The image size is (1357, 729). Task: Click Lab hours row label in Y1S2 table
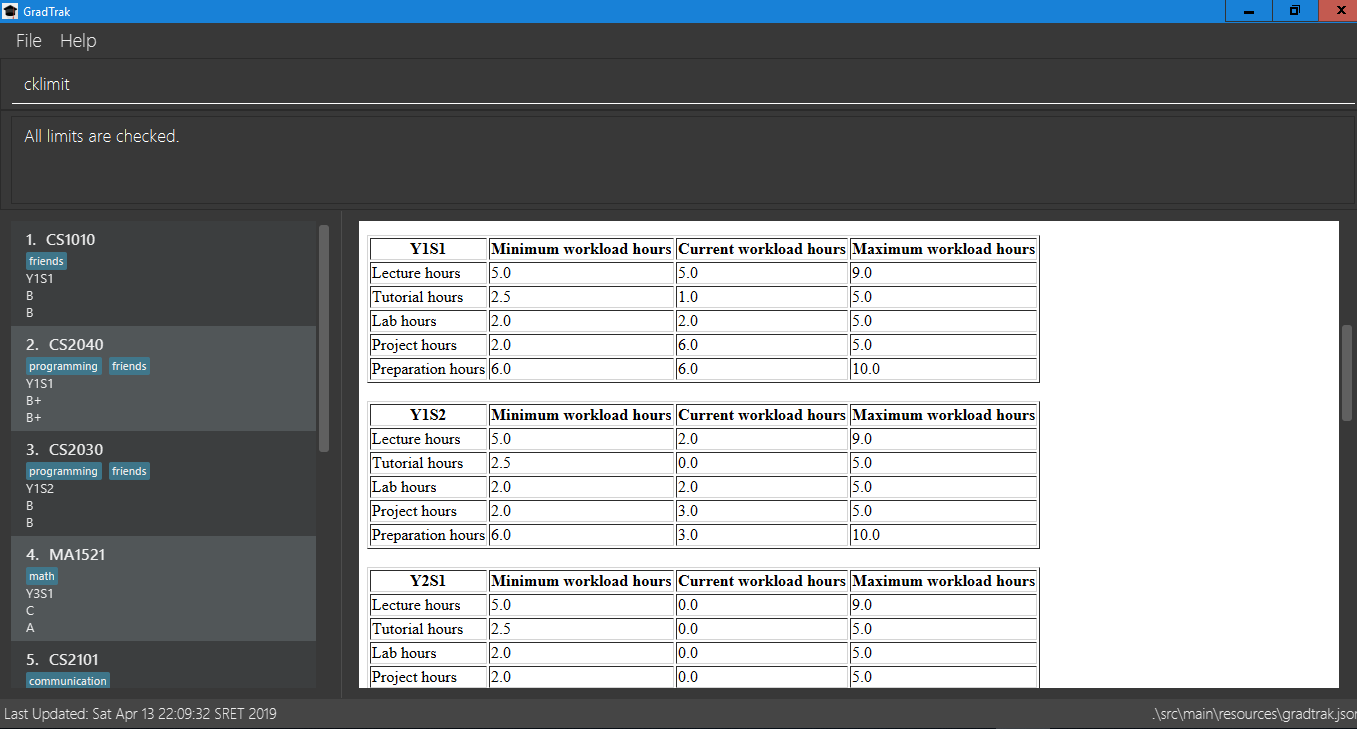point(404,487)
